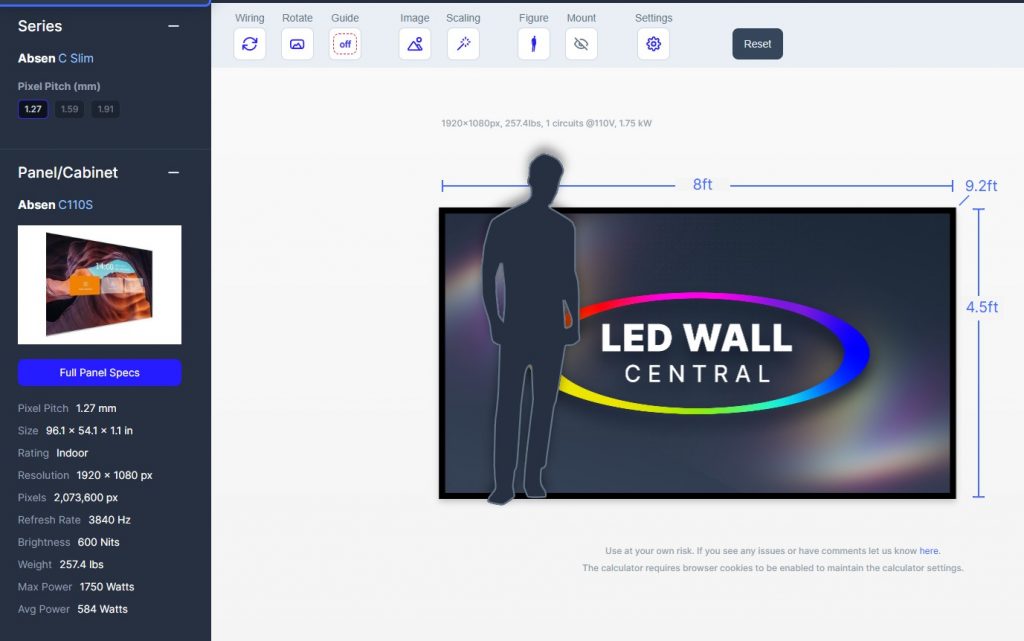
Task: Collapse the Series section
Action: point(173,26)
